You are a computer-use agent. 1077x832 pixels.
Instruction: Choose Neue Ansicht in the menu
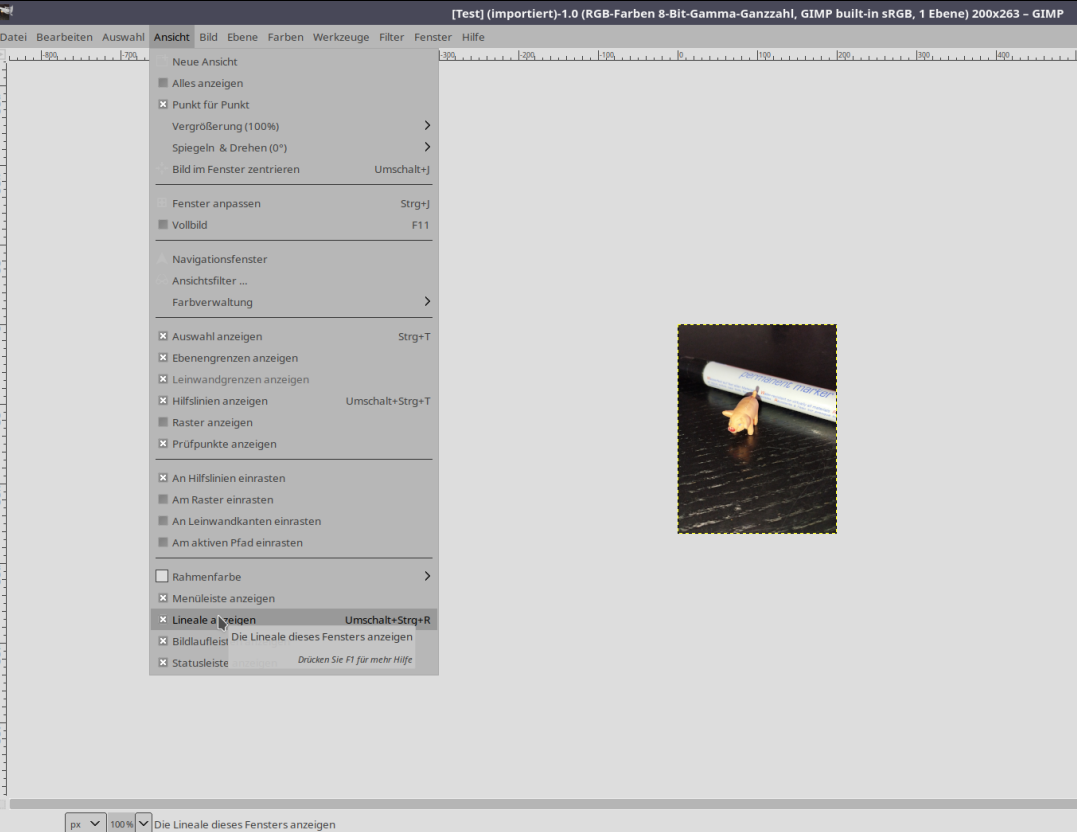click(204, 62)
